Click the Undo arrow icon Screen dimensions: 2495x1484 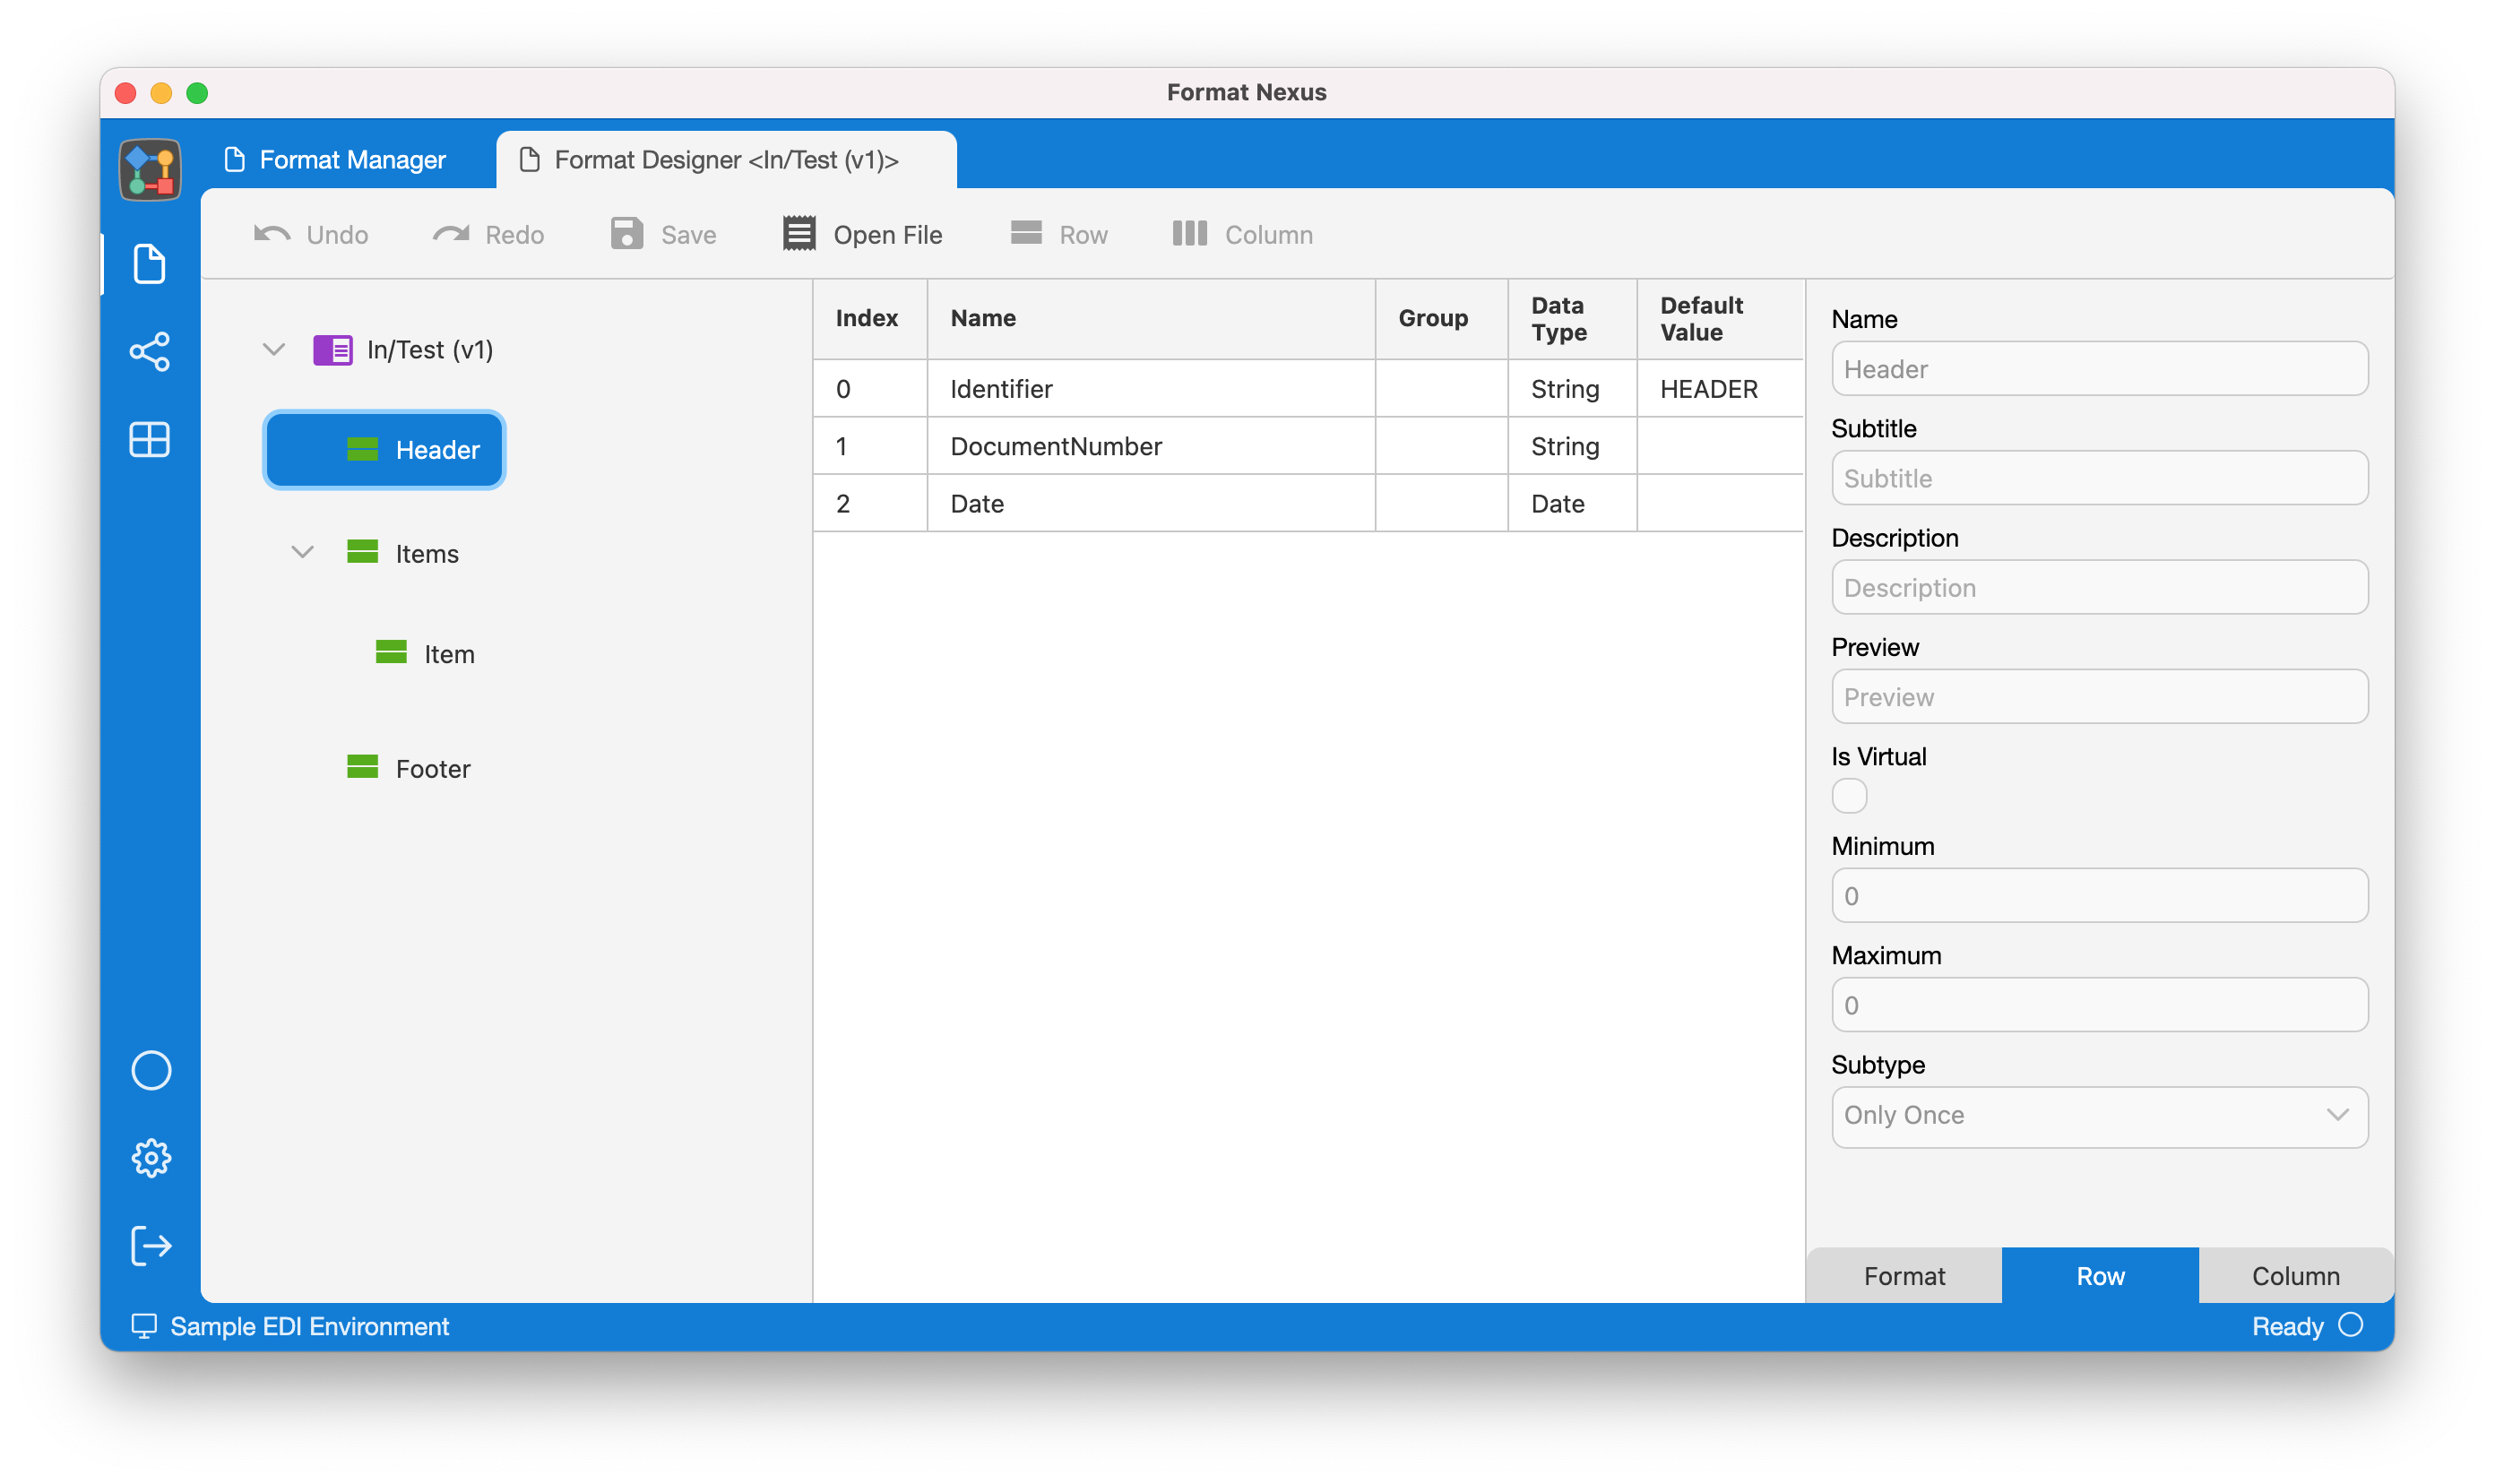point(272,234)
